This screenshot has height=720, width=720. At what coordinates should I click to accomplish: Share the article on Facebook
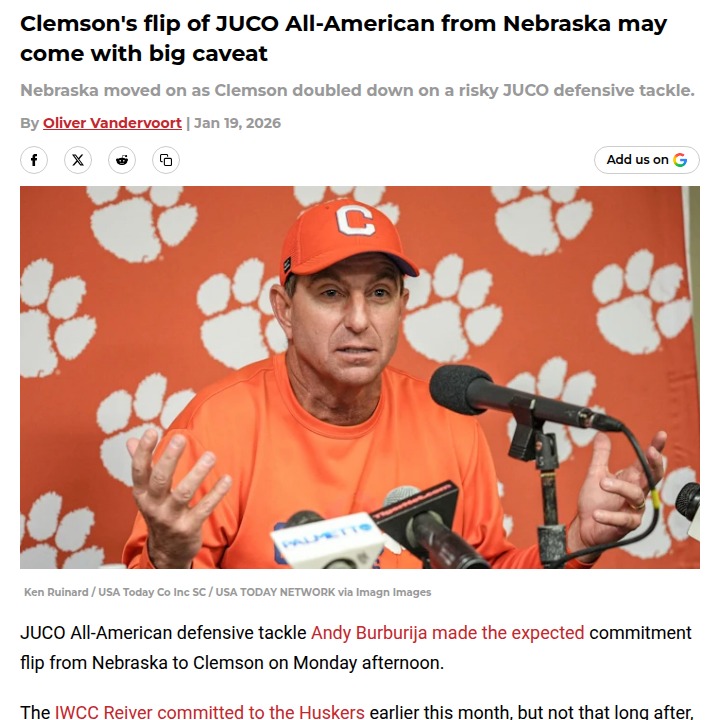34,160
